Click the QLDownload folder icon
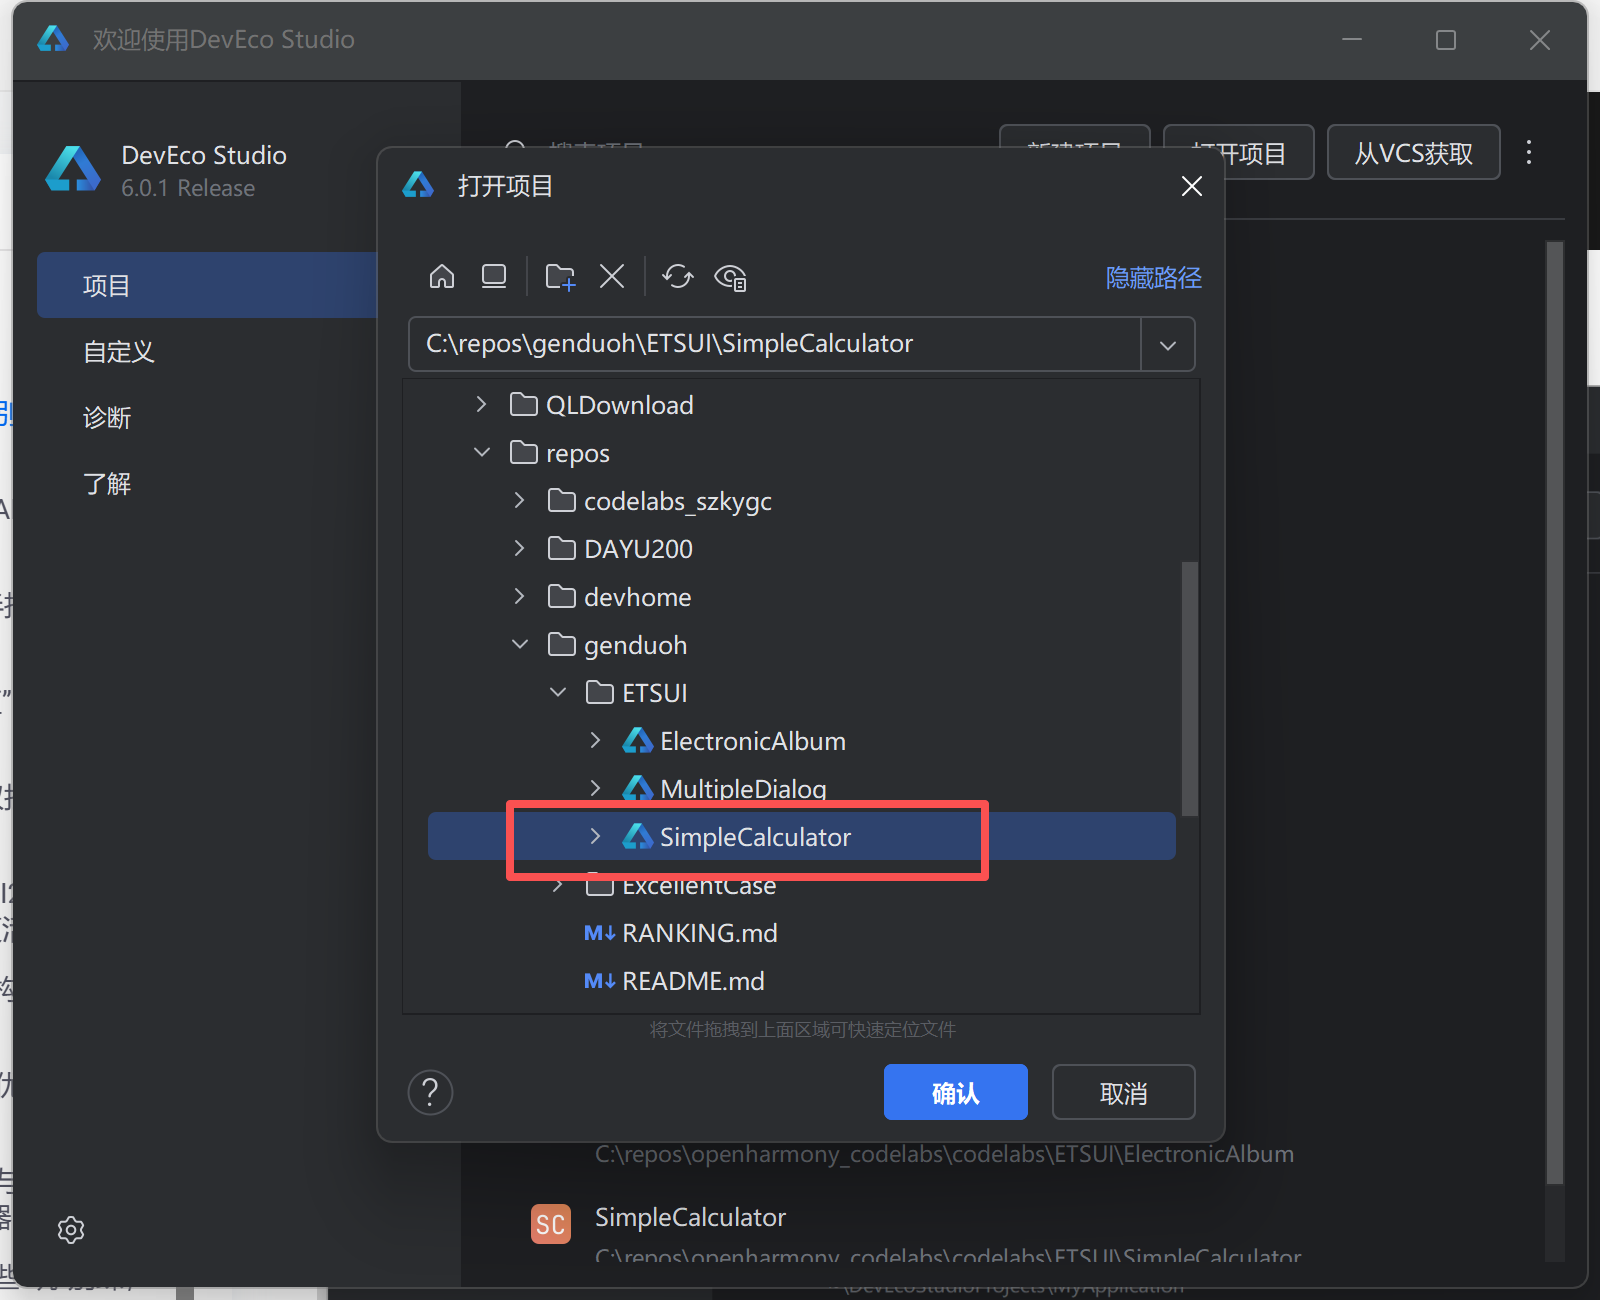 (524, 405)
